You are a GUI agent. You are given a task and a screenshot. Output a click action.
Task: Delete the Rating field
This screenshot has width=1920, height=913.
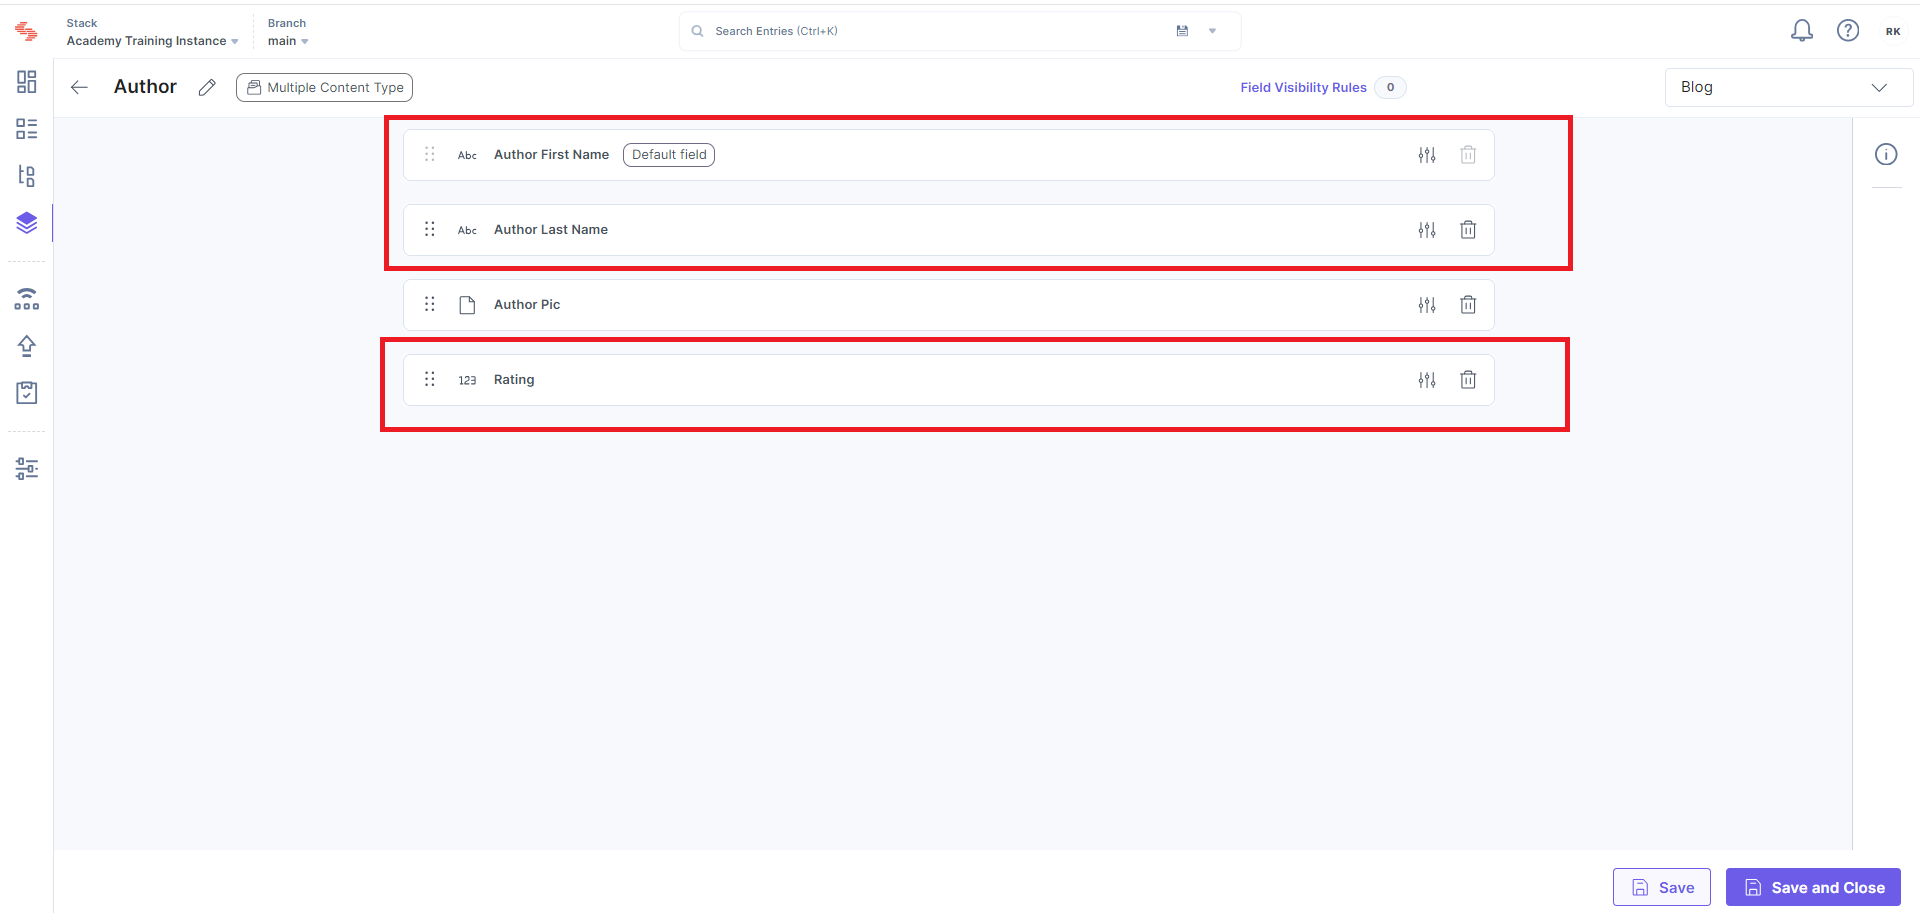click(1468, 380)
